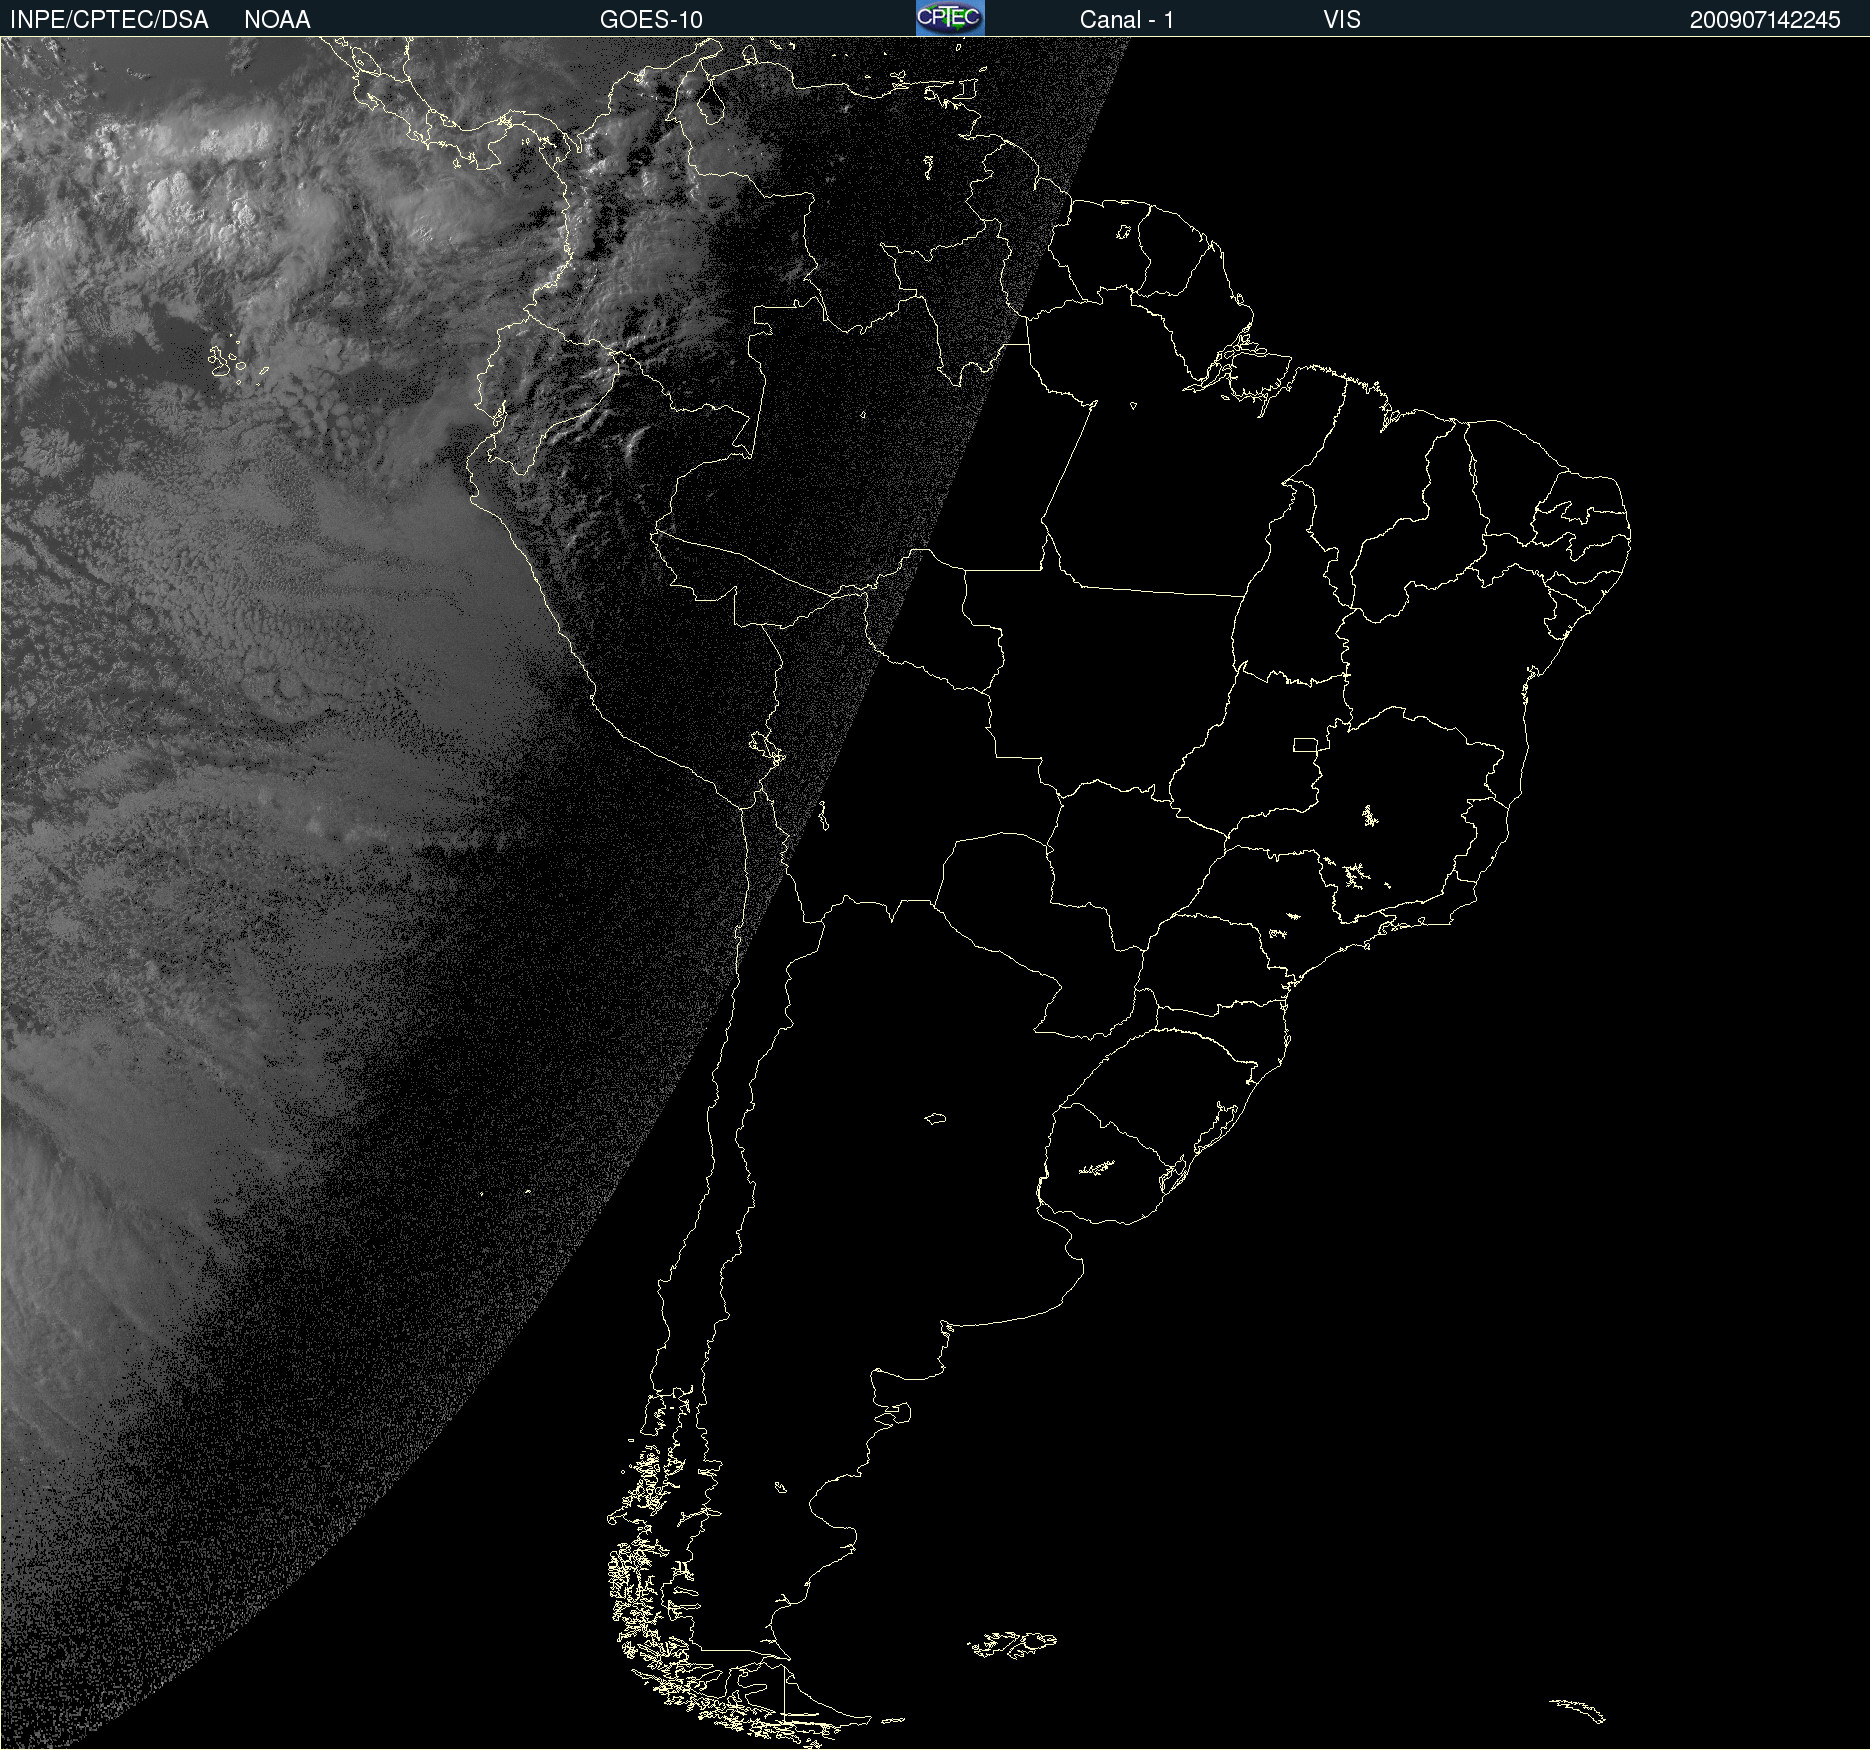Click the GOES-10 satellite label
1870x1750 pixels.
click(651, 20)
